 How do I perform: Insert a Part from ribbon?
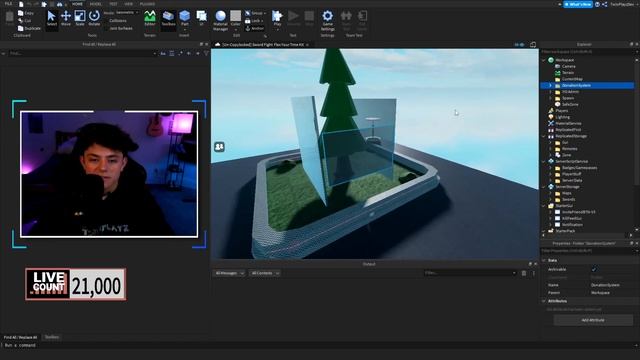point(184,19)
